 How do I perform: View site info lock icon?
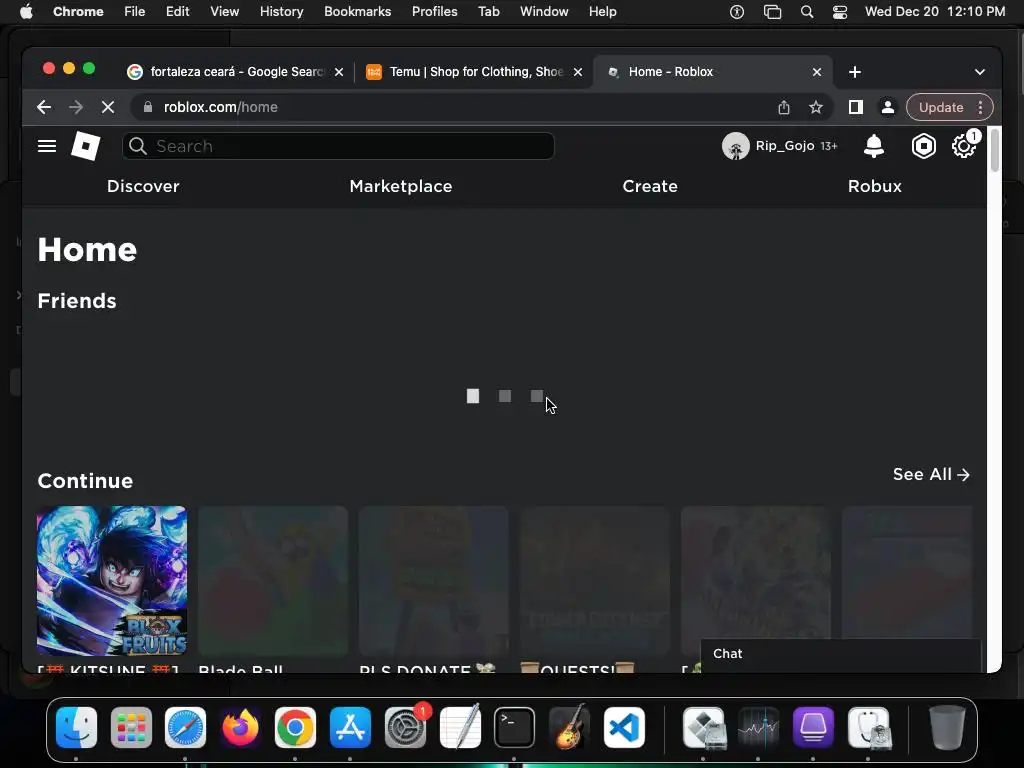click(x=148, y=107)
